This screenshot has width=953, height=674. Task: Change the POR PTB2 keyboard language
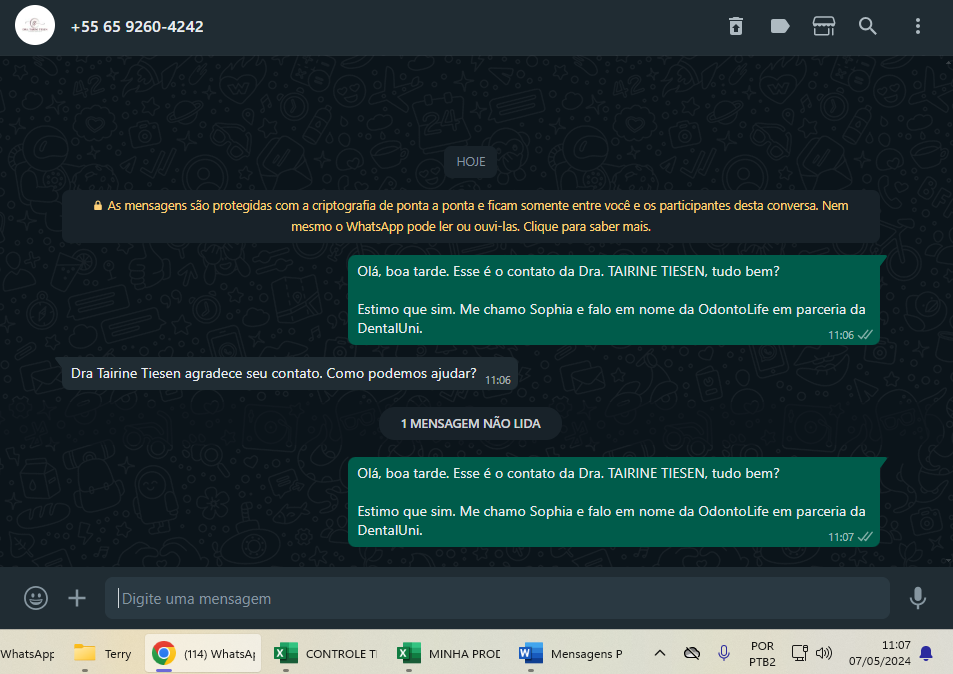point(762,654)
